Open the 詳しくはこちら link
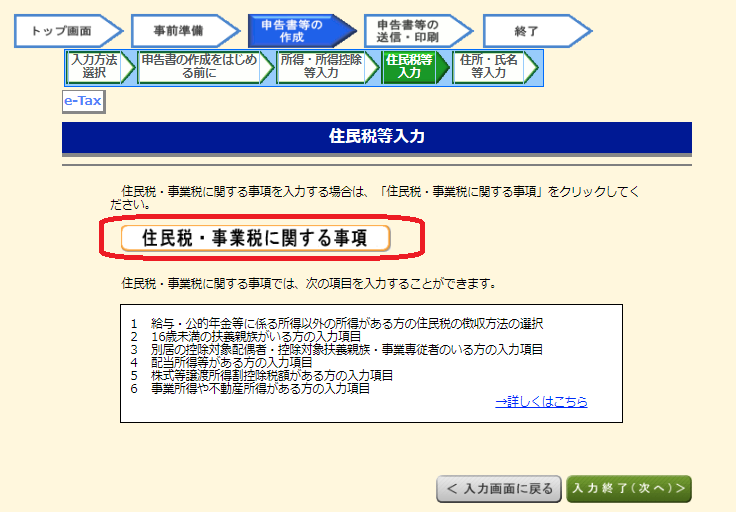The image size is (736, 512). 541,402
